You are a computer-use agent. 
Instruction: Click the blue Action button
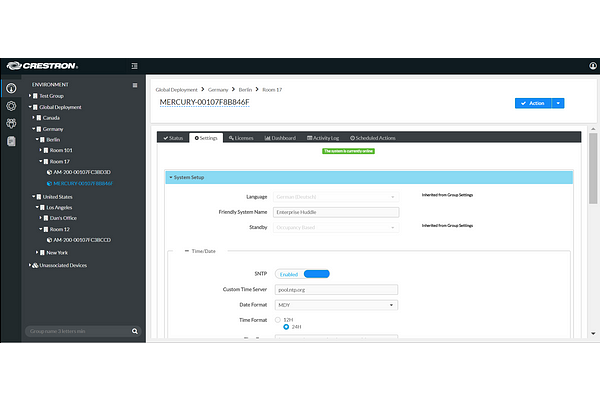click(533, 102)
